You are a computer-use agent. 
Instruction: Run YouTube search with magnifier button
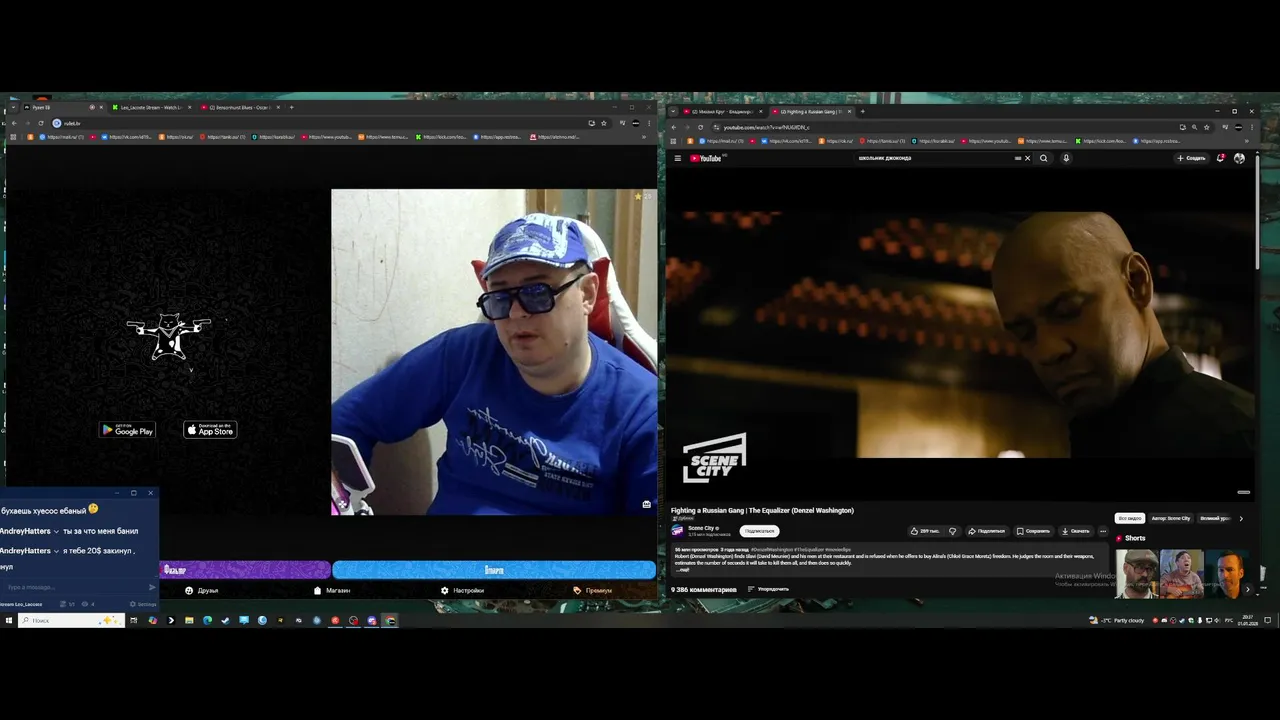pos(1044,158)
